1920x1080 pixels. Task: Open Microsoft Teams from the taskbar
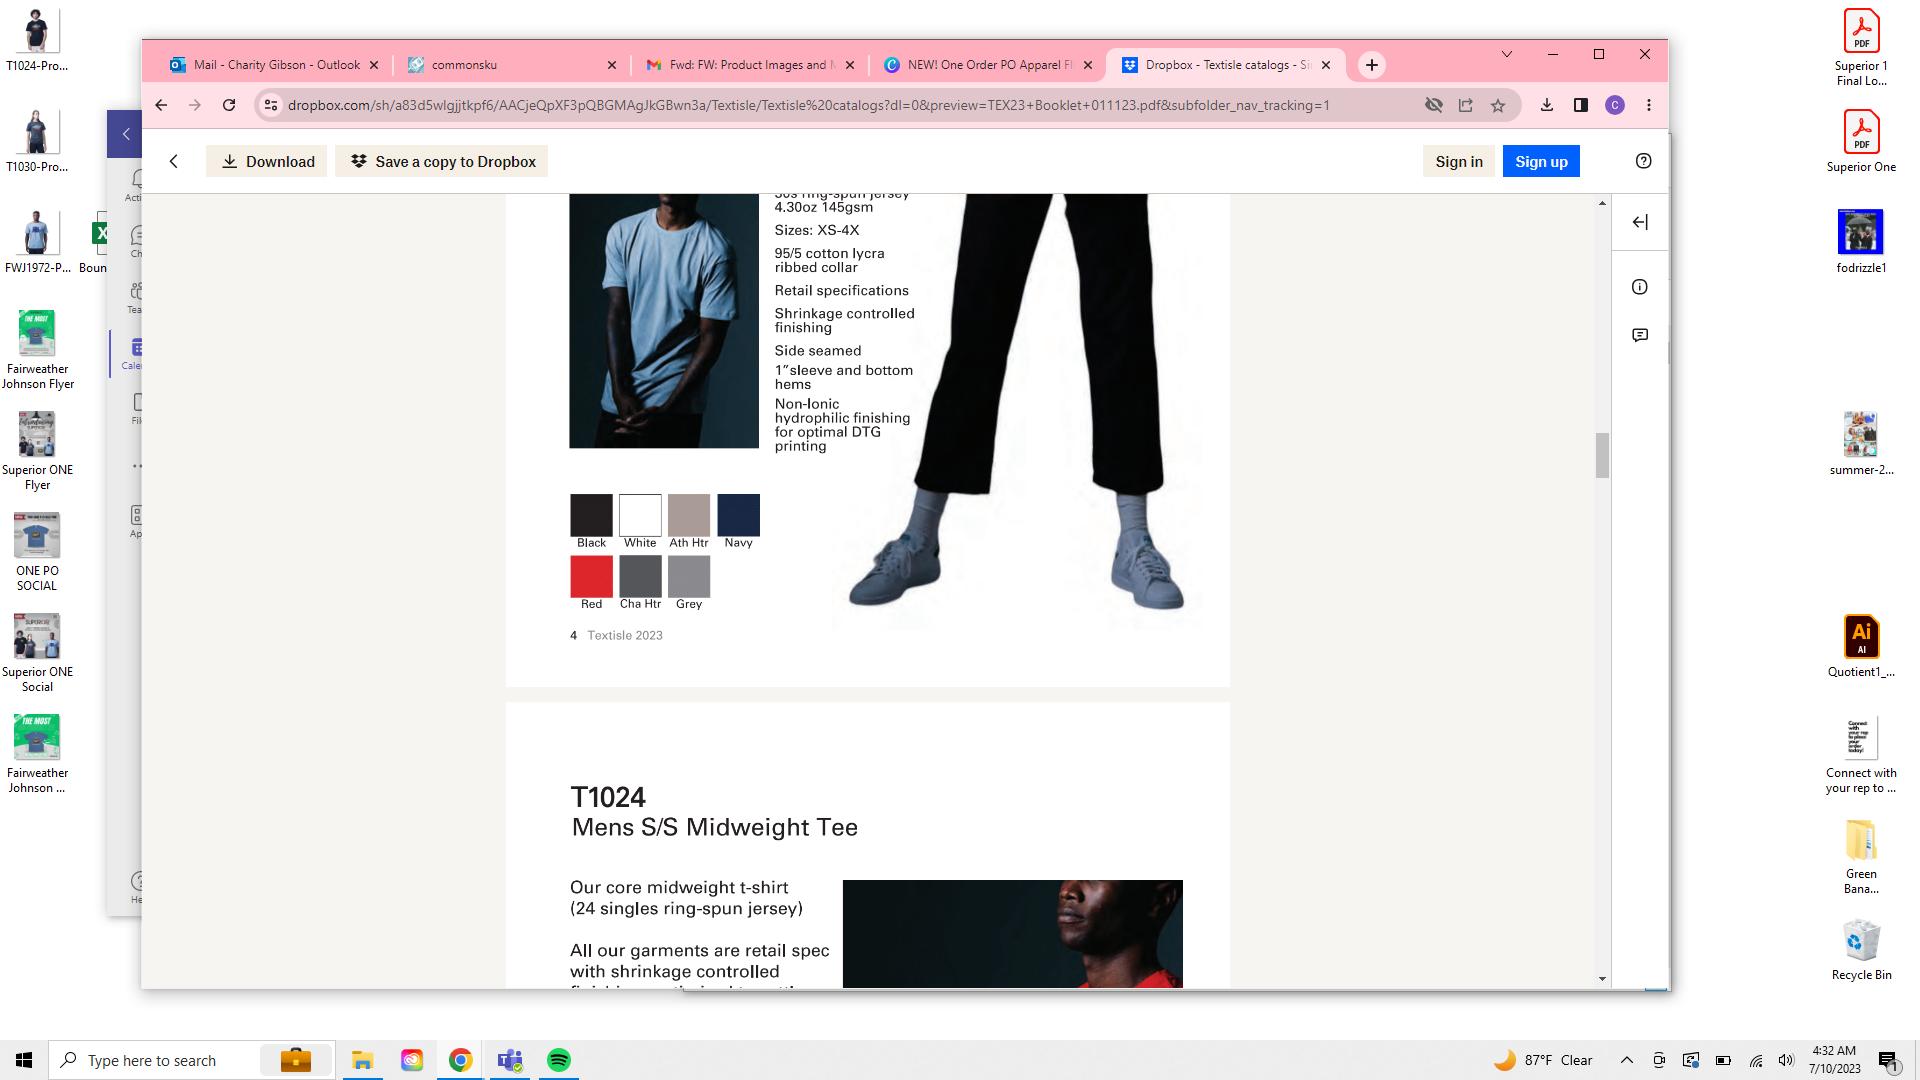click(510, 1060)
